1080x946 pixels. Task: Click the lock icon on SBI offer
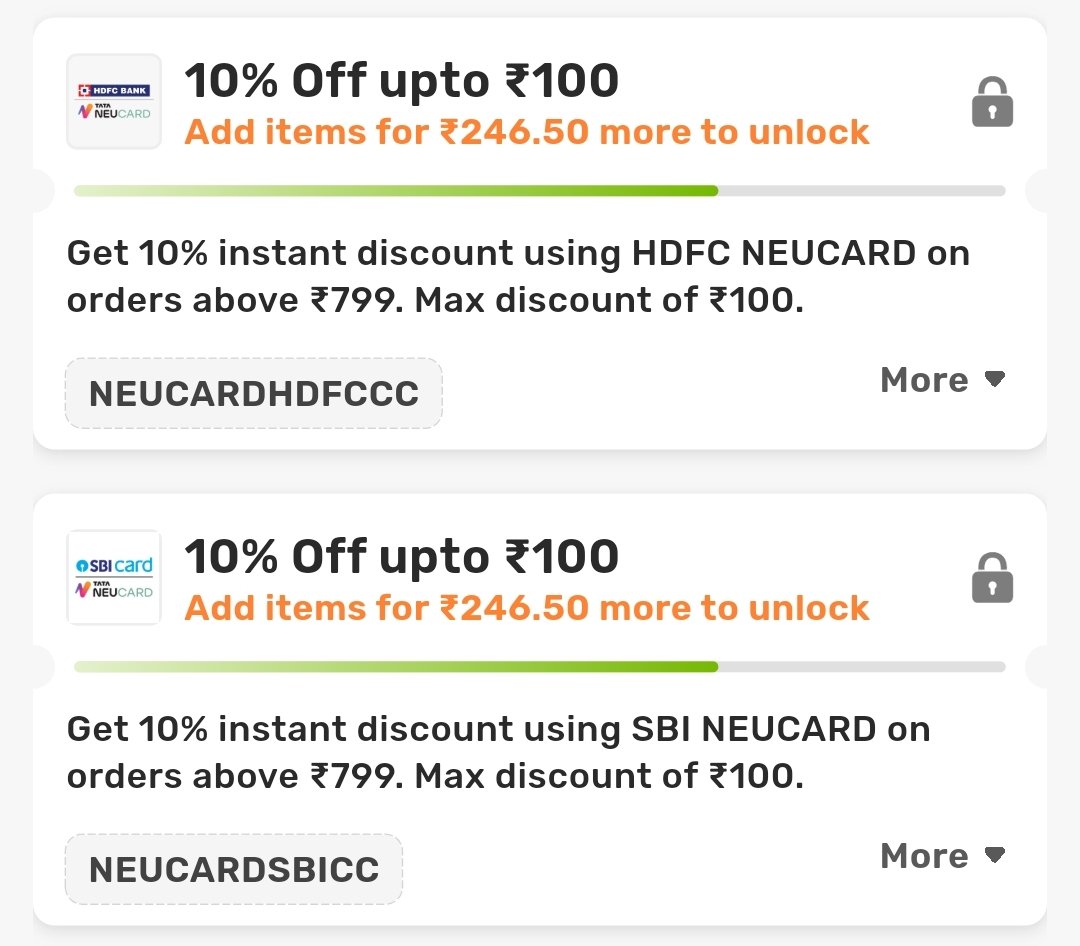[x=992, y=578]
